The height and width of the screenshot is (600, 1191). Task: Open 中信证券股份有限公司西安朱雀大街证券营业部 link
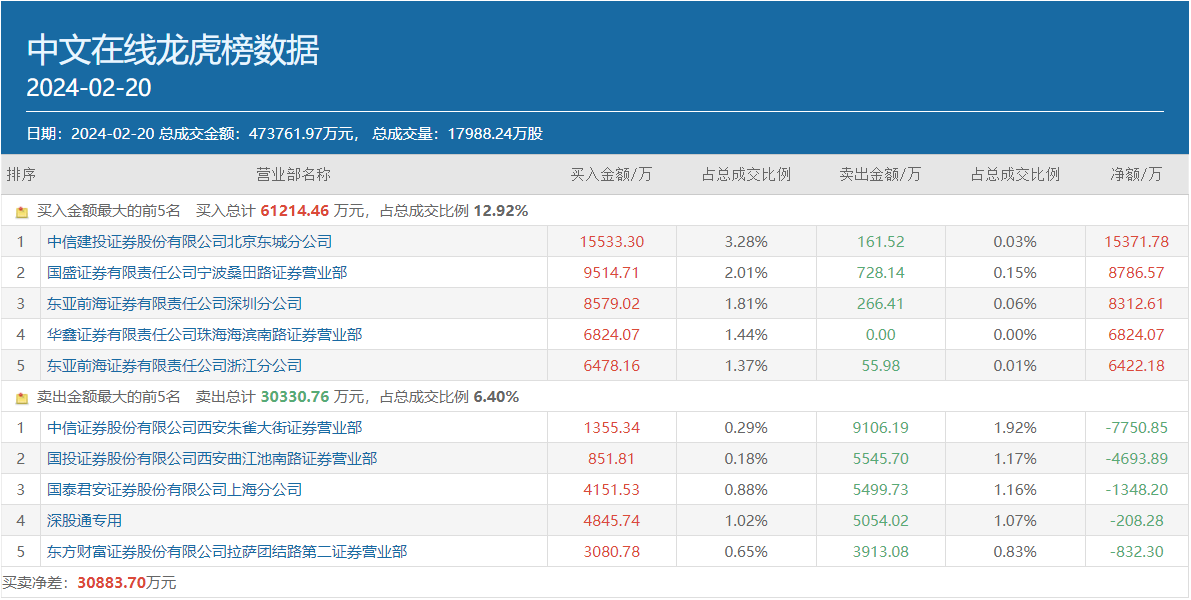click(x=204, y=428)
